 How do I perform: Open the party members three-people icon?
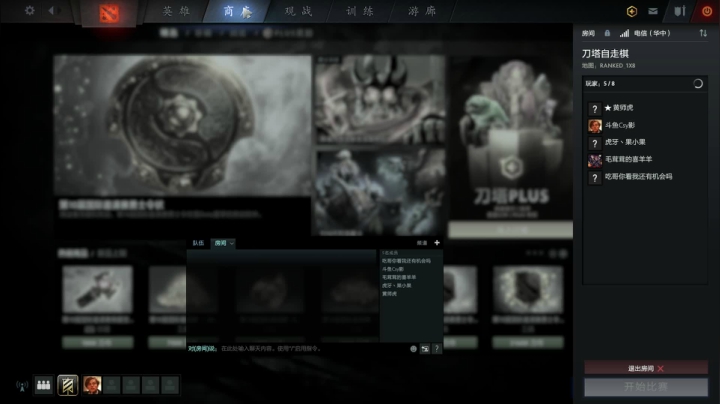coord(44,385)
